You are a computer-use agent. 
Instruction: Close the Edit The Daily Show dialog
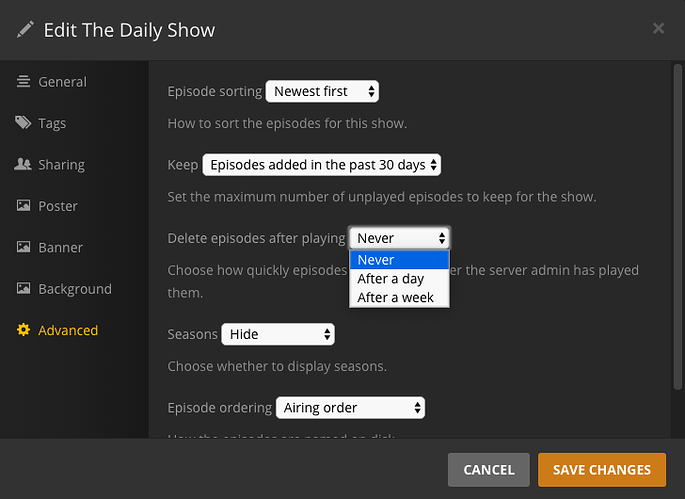658,28
